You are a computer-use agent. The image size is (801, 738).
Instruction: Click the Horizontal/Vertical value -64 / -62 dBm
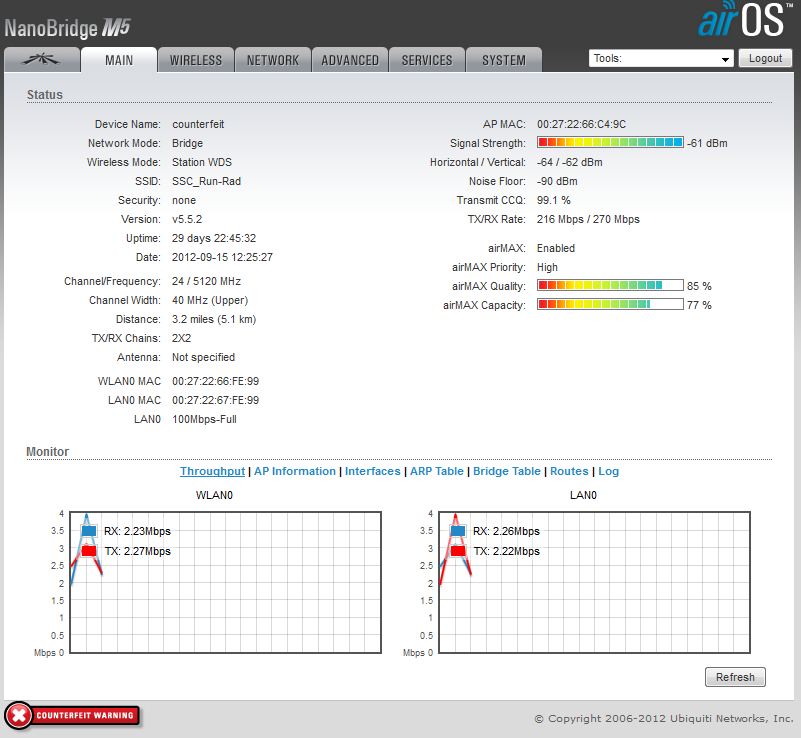coord(570,162)
